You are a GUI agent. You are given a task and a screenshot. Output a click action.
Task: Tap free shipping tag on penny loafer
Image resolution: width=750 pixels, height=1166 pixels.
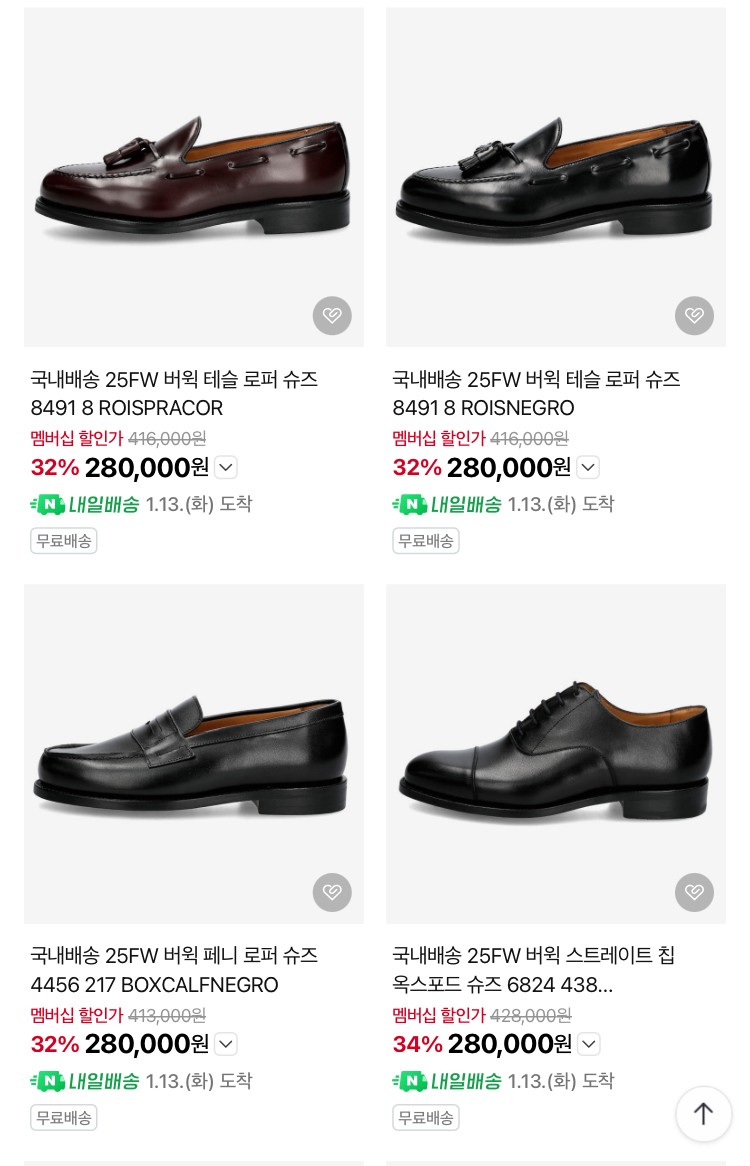click(x=63, y=1117)
